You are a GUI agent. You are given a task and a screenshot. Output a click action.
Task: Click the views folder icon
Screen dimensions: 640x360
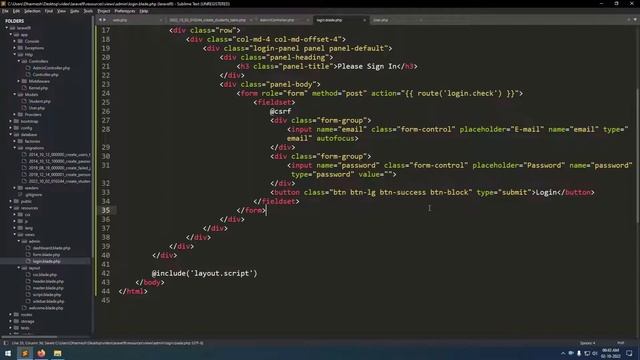[20, 235]
